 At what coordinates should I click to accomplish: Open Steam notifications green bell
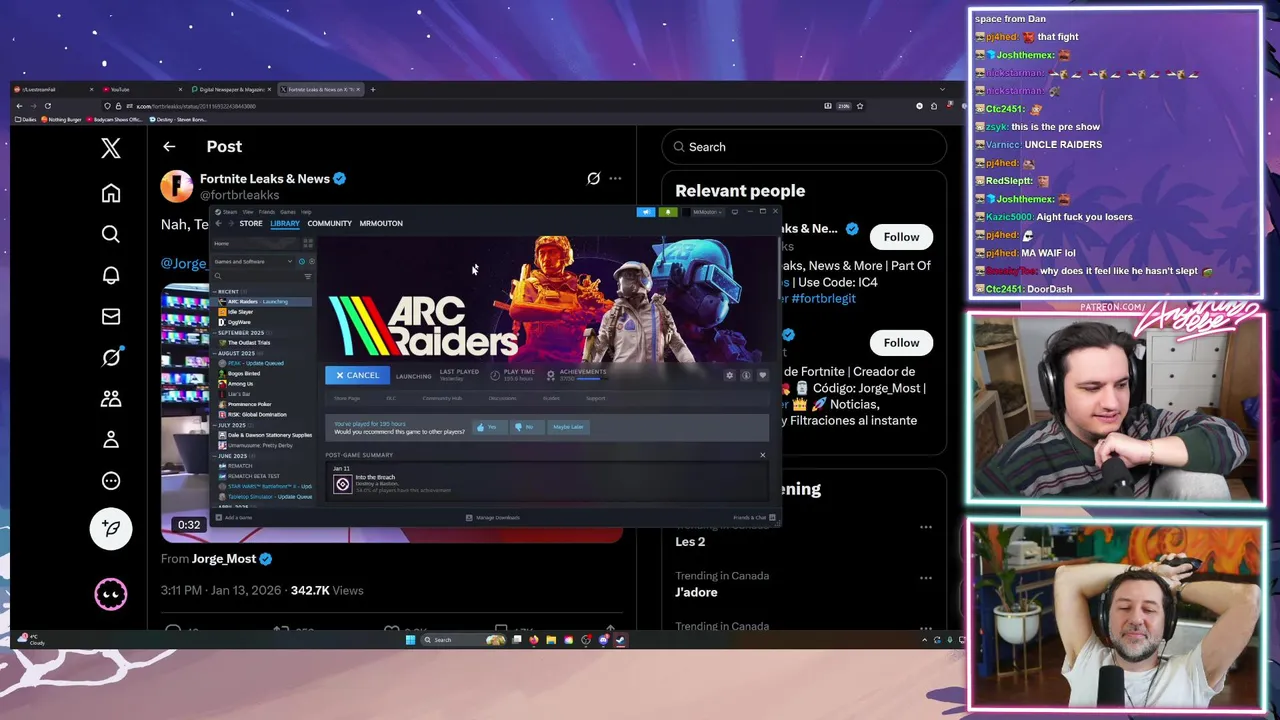point(668,212)
